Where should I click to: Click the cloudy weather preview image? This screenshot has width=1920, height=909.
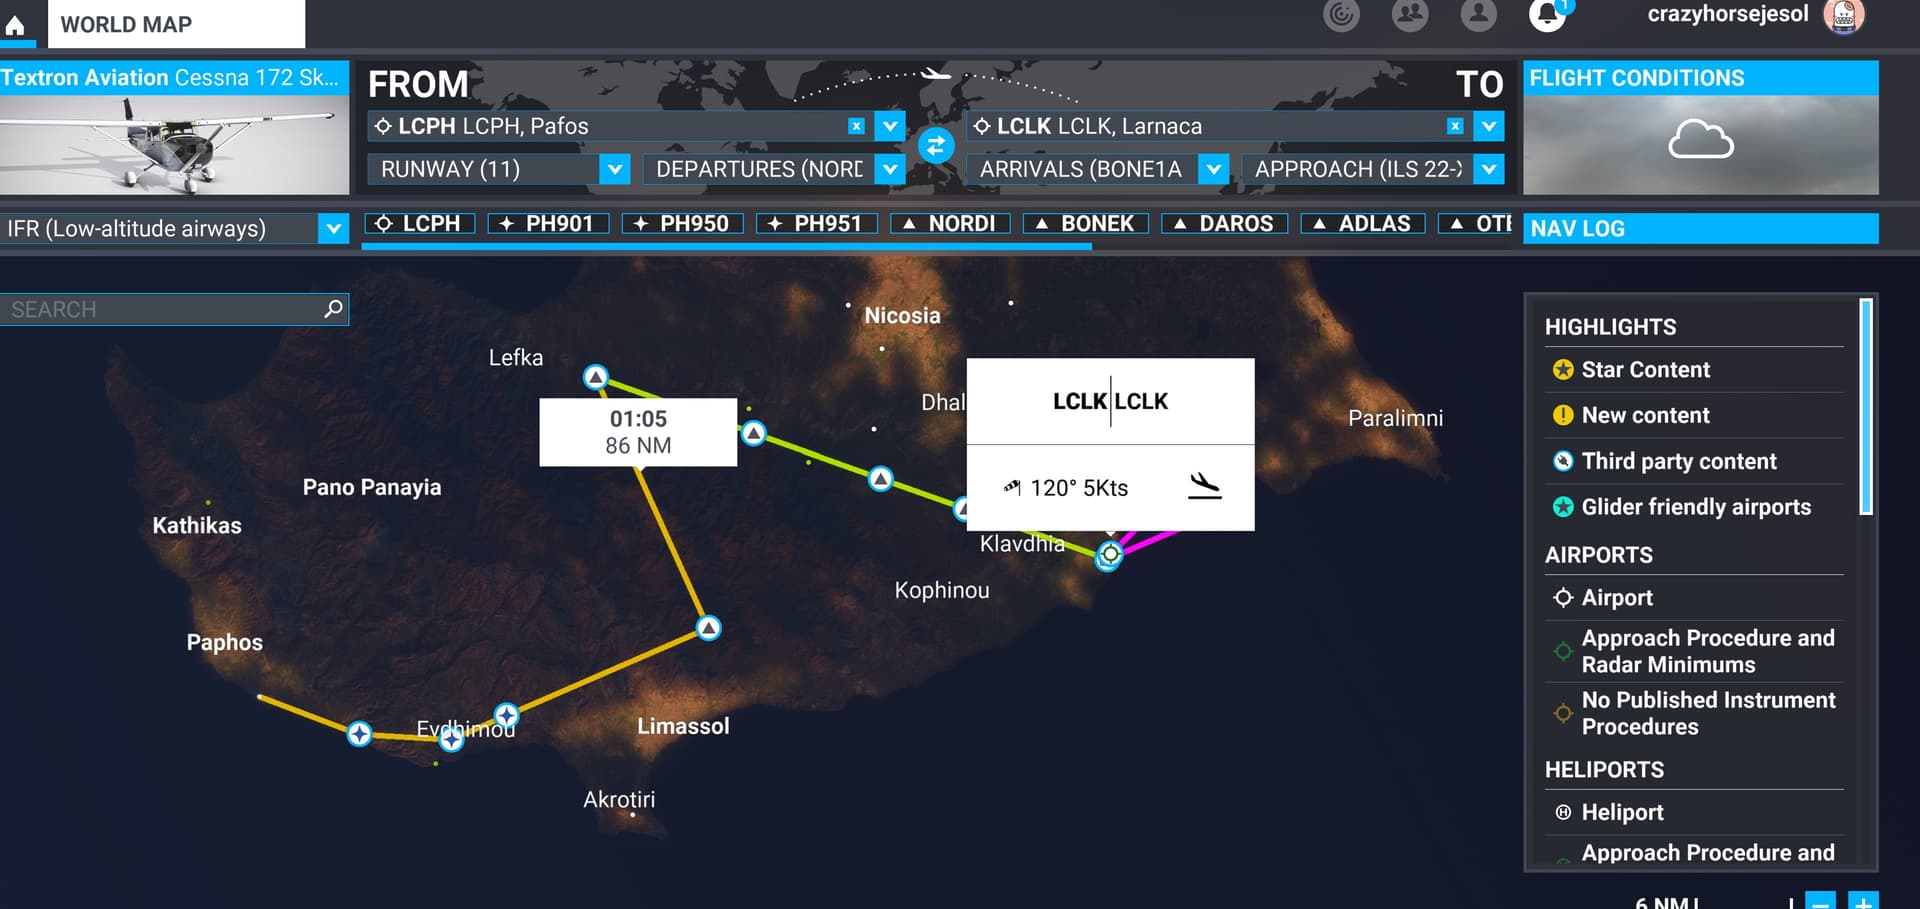click(x=1701, y=145)
